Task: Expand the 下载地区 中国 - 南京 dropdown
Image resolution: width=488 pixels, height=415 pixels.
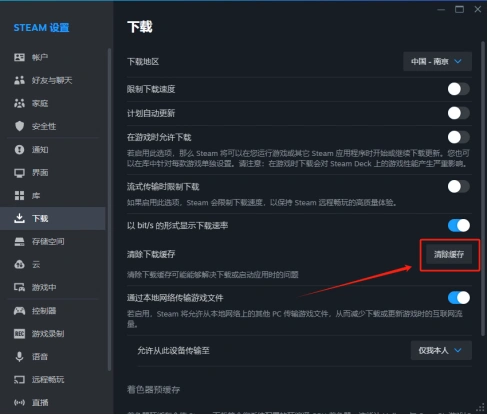Action: click(x=437, y=61)
